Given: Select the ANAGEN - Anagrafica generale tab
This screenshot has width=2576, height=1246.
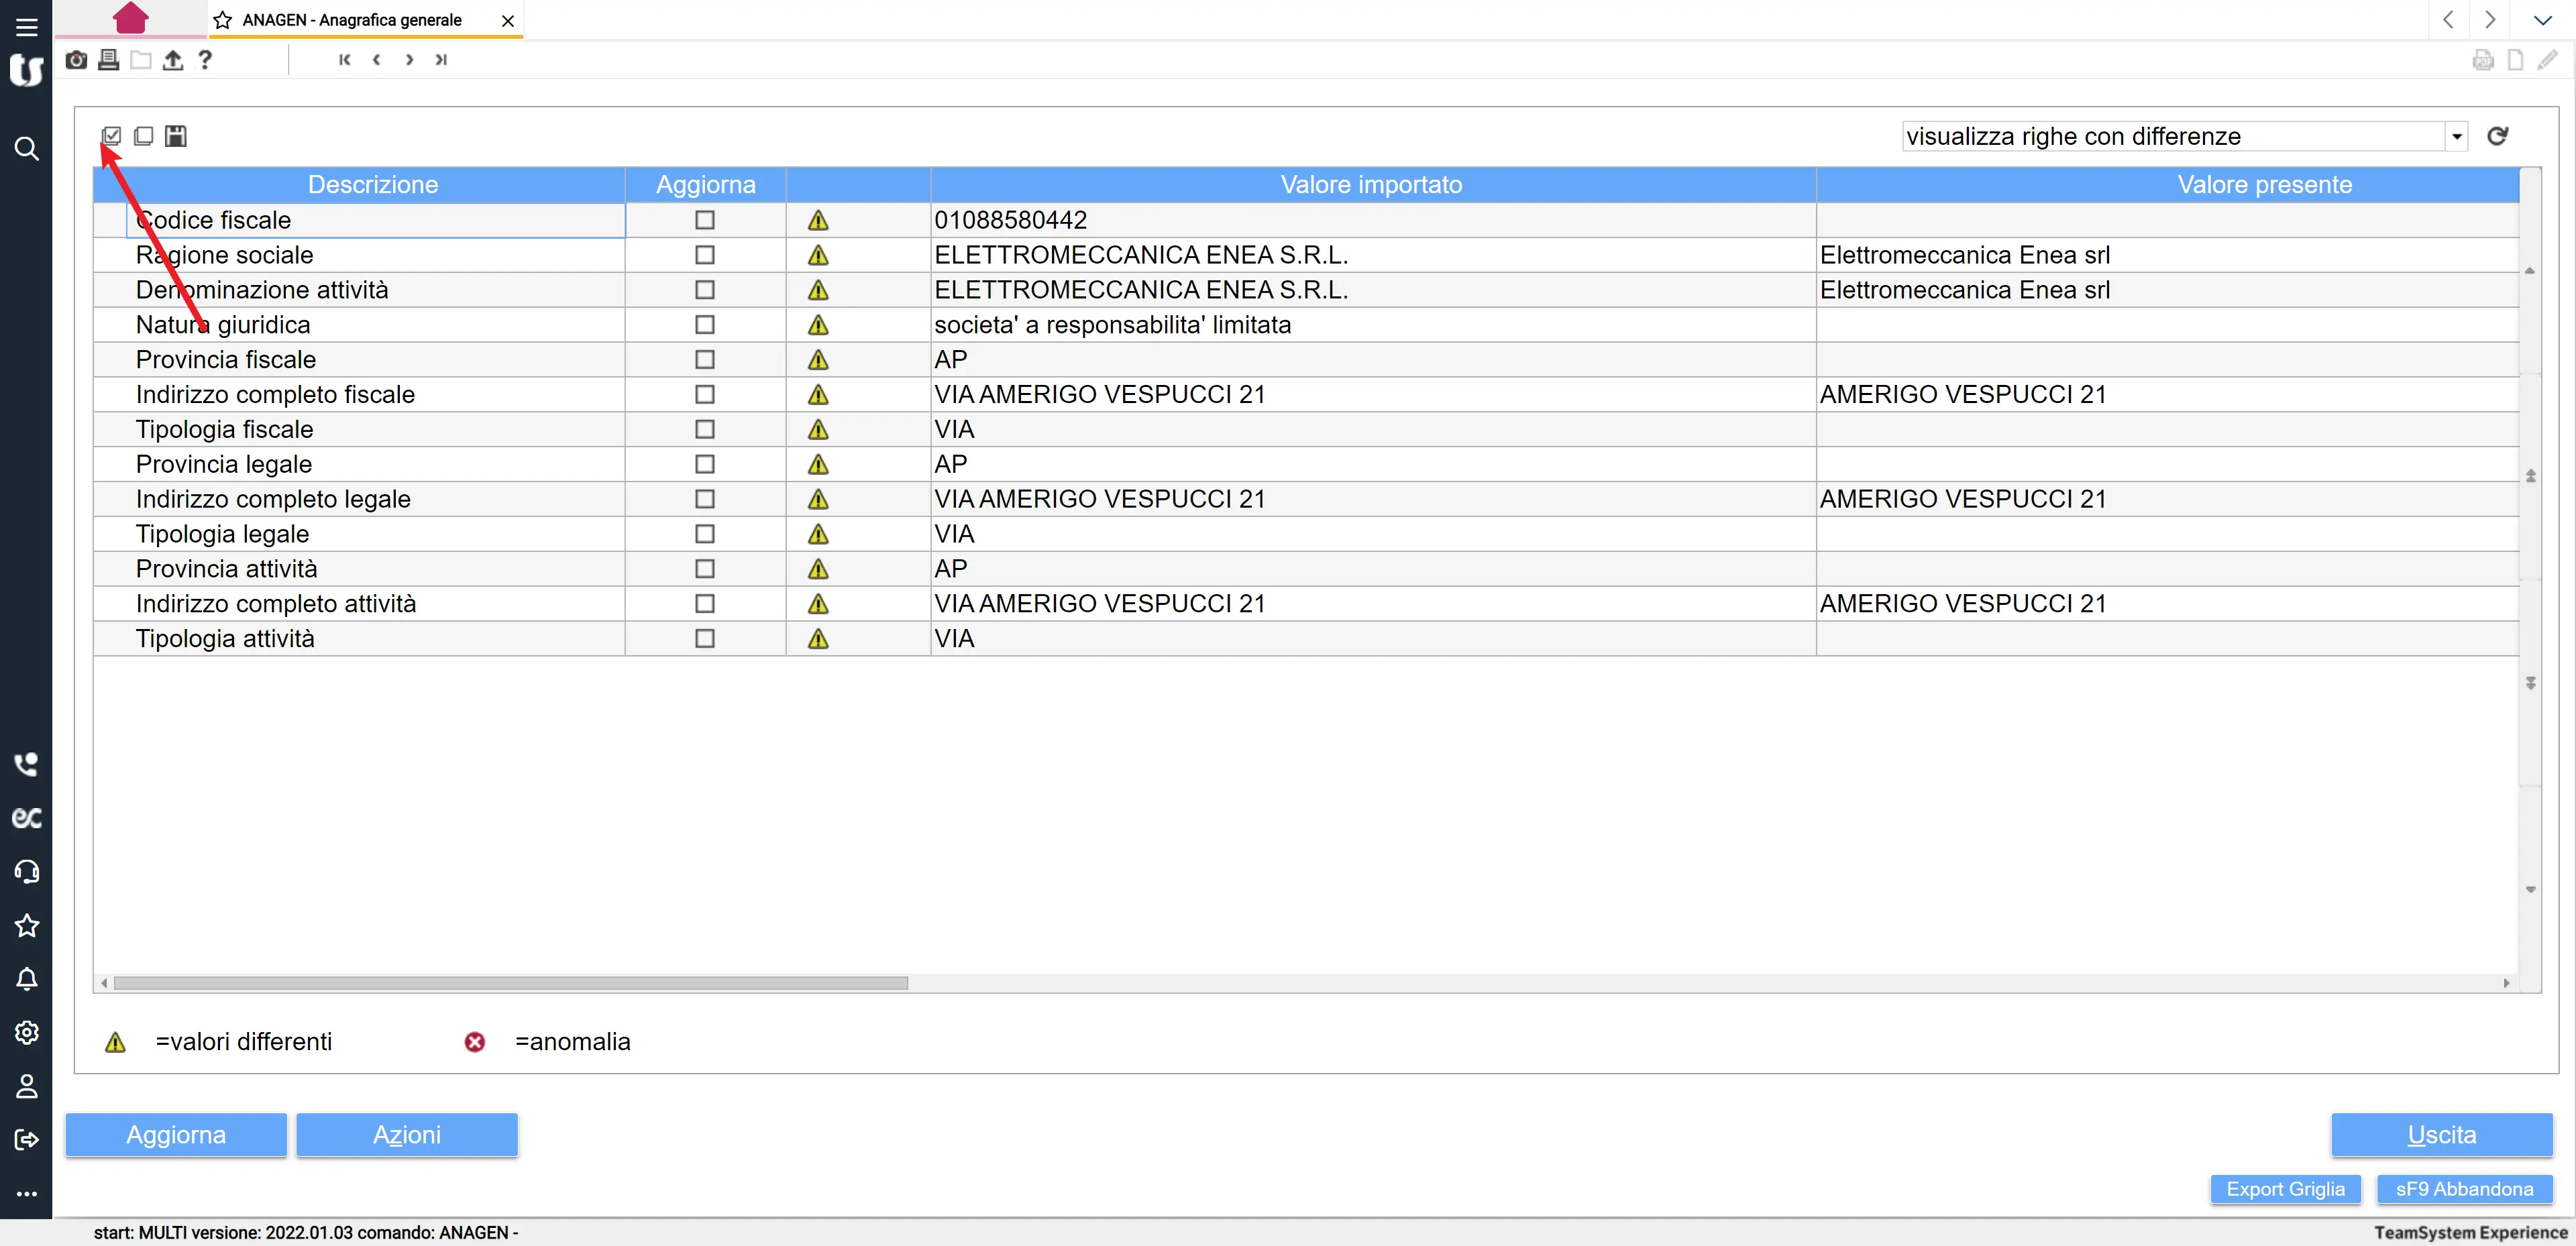Looking at the screenshot, I should [x=352, y=20].
